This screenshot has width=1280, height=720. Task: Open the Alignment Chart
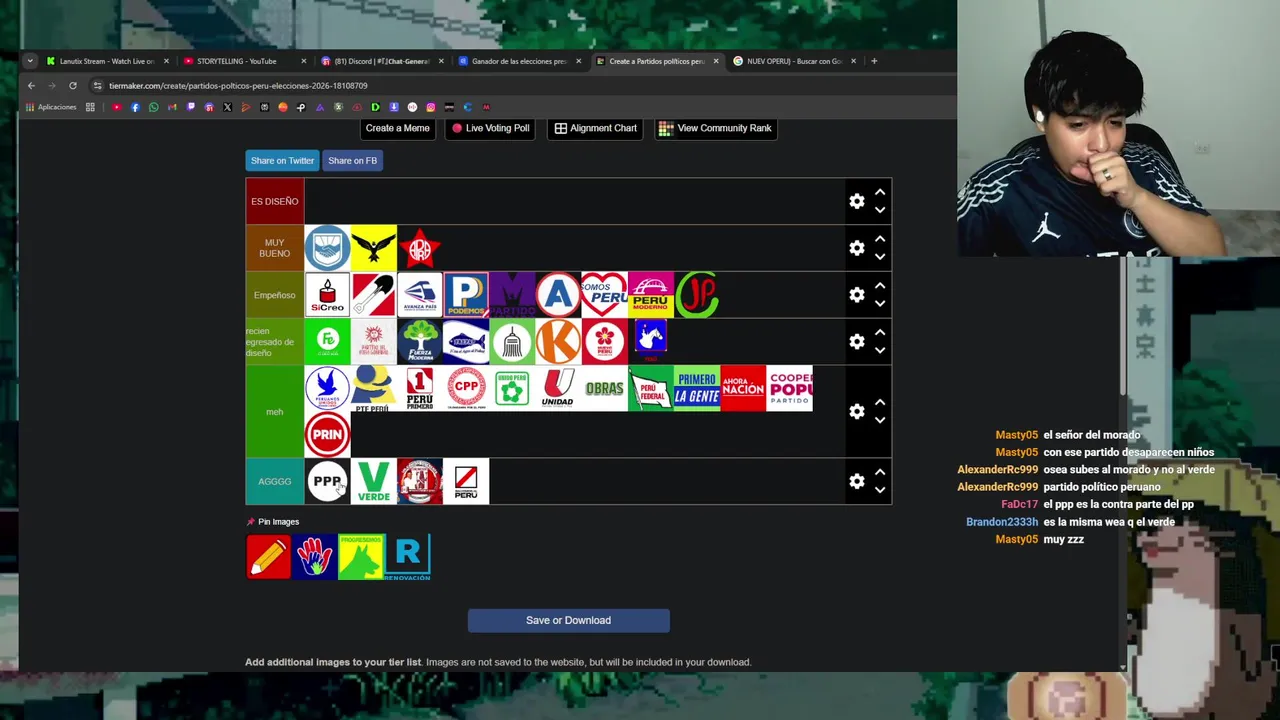pos(596,128)
